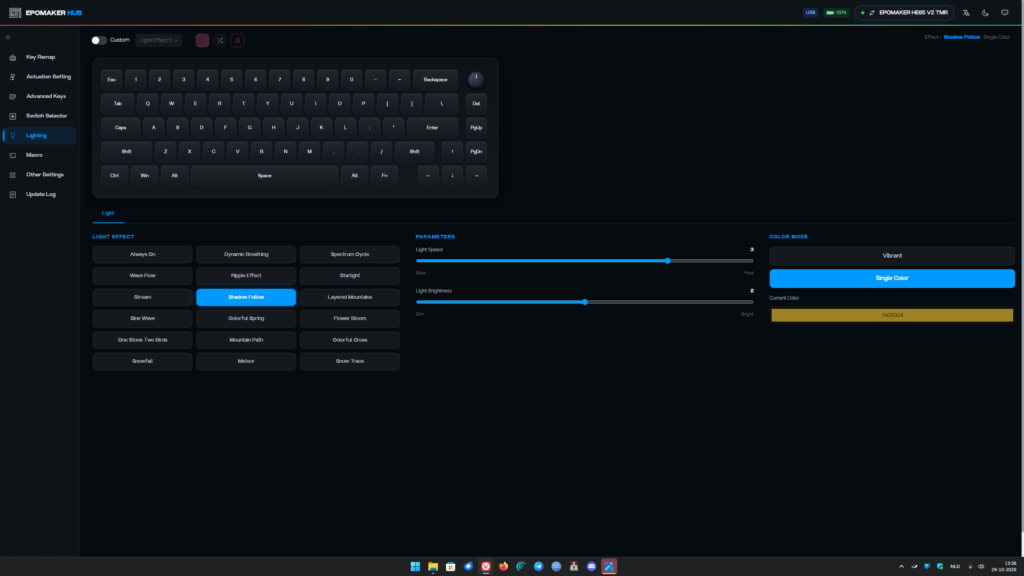
Task: Click the Switch Selector sidebar icon
Action: (12, 116)
